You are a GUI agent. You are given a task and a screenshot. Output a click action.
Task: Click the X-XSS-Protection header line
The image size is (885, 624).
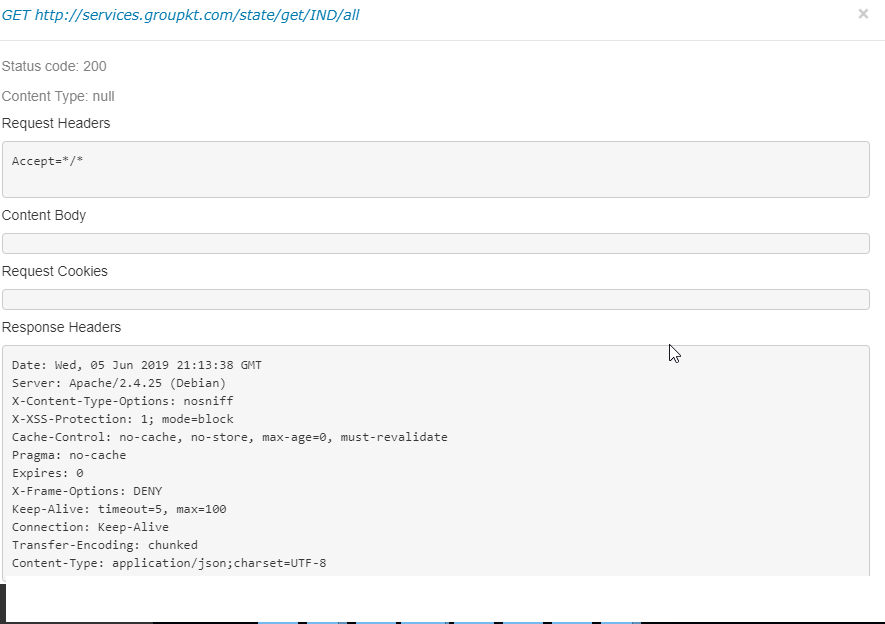coord(122,419)
